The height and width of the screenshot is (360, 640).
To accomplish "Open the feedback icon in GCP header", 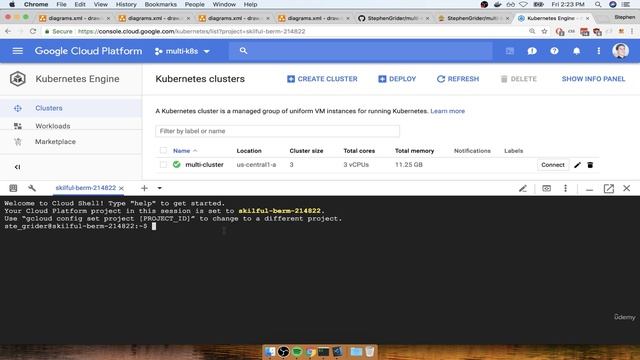I will click(x=532, y=51).
